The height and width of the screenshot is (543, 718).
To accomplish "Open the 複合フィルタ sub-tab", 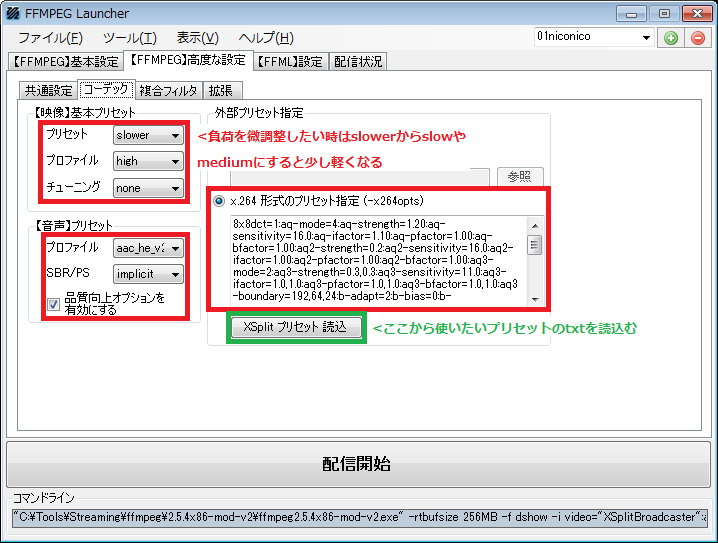I will (x=168, y=90).
